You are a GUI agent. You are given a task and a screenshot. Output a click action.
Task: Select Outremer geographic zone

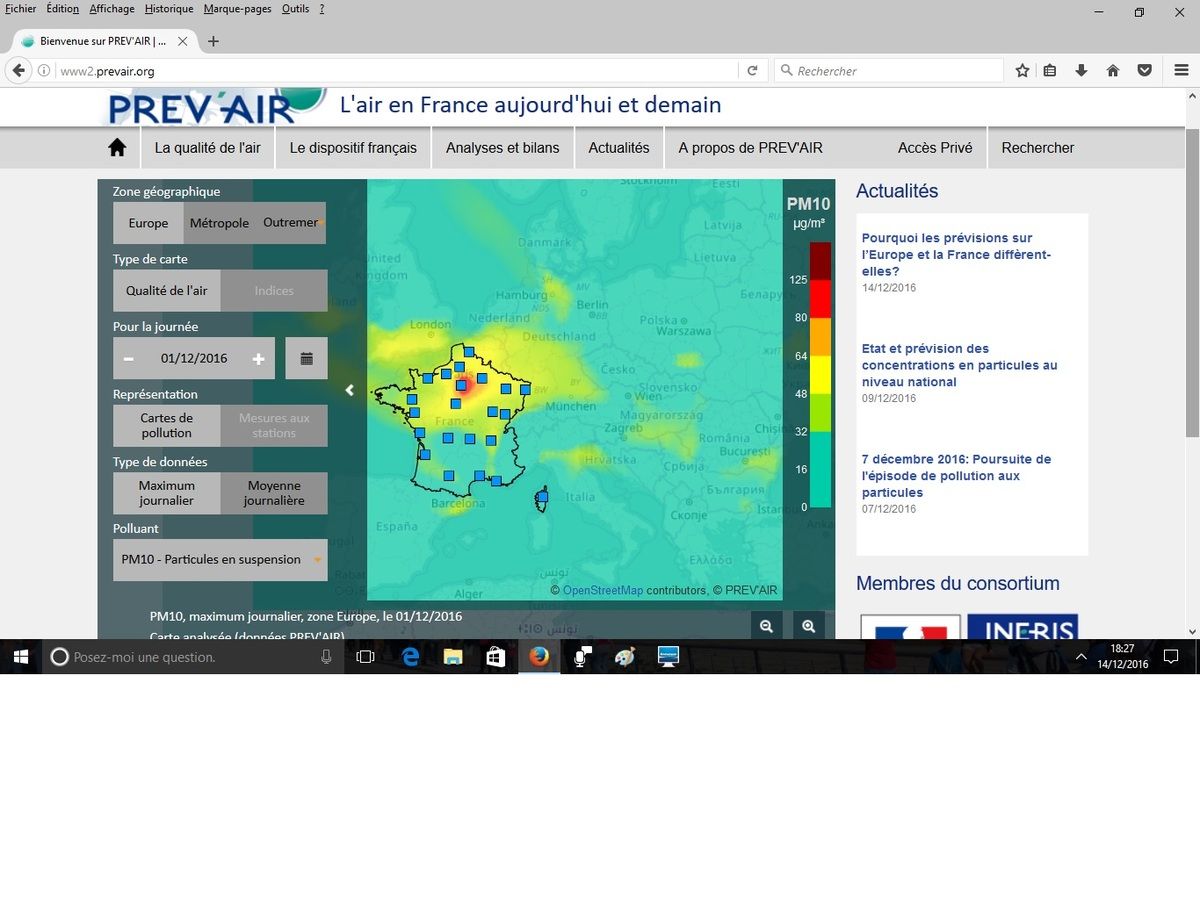[x=290, y=223]
